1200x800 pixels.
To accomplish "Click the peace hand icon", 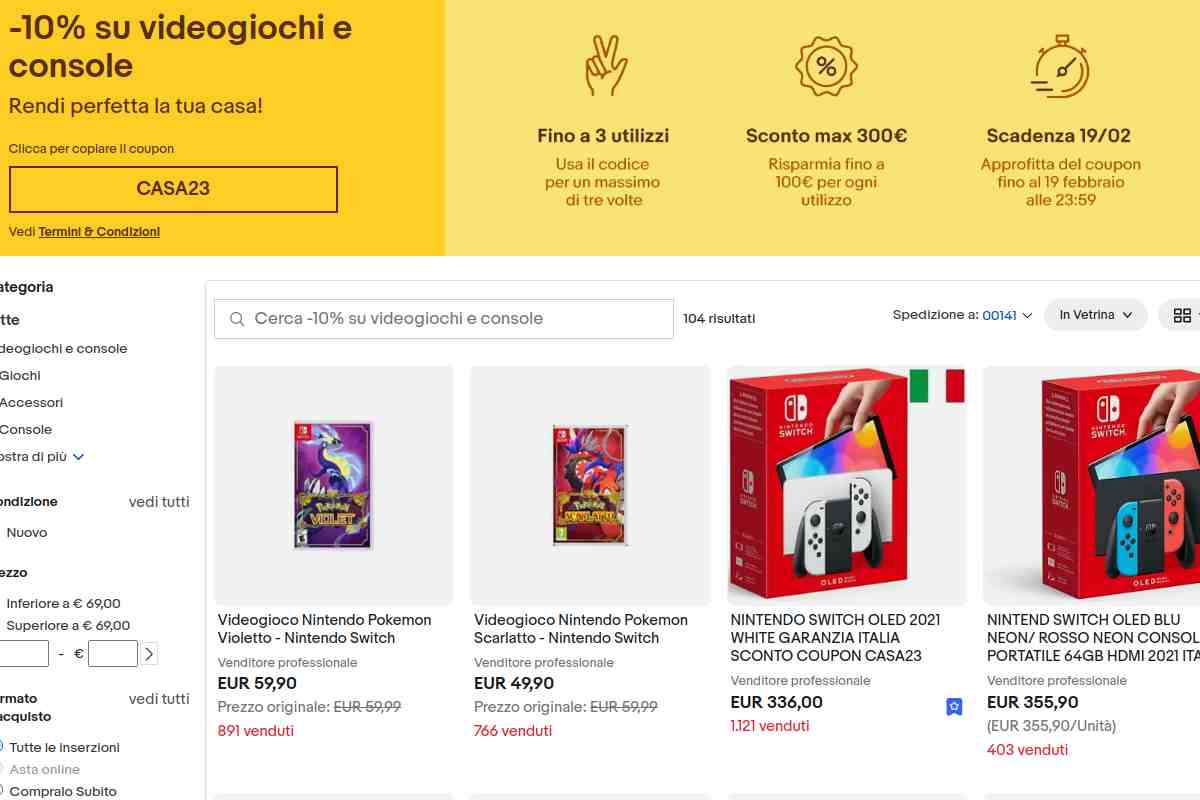I will [x=605, y=67].
